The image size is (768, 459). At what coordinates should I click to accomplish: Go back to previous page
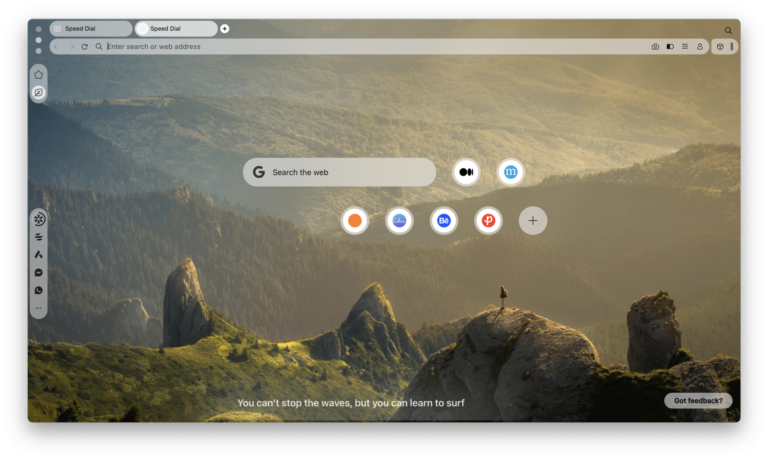coord(56,47)
